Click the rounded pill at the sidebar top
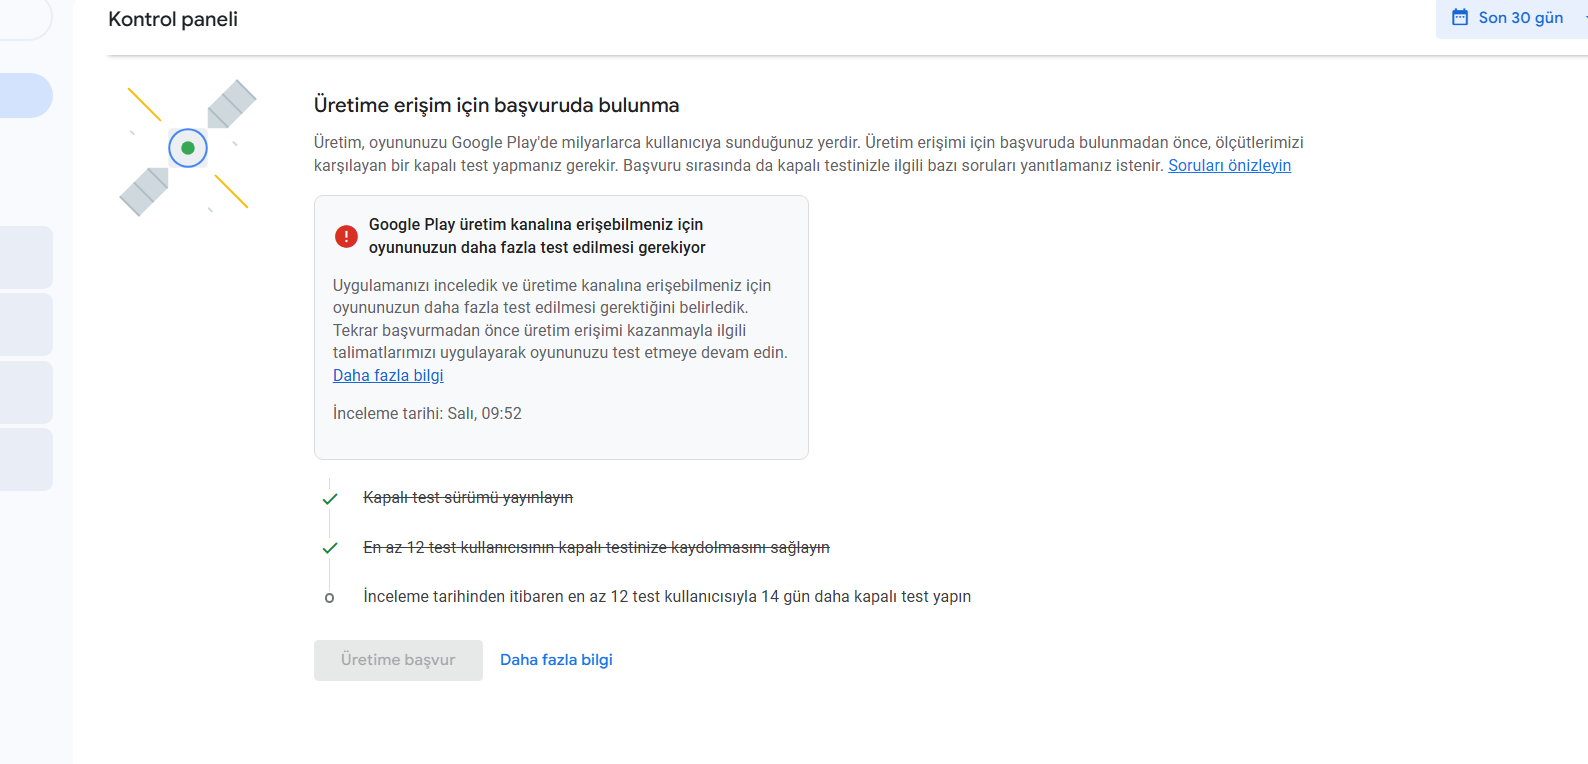The image size is (1588, 764). click(x=26, y=20)
